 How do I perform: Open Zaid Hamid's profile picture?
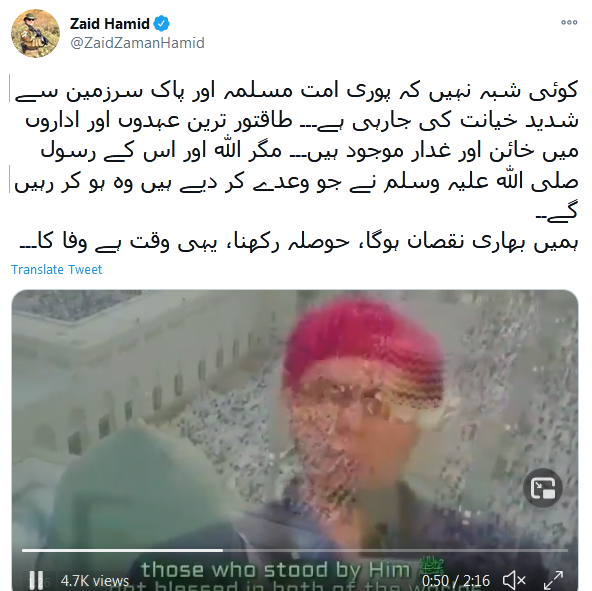click(35, 33)
